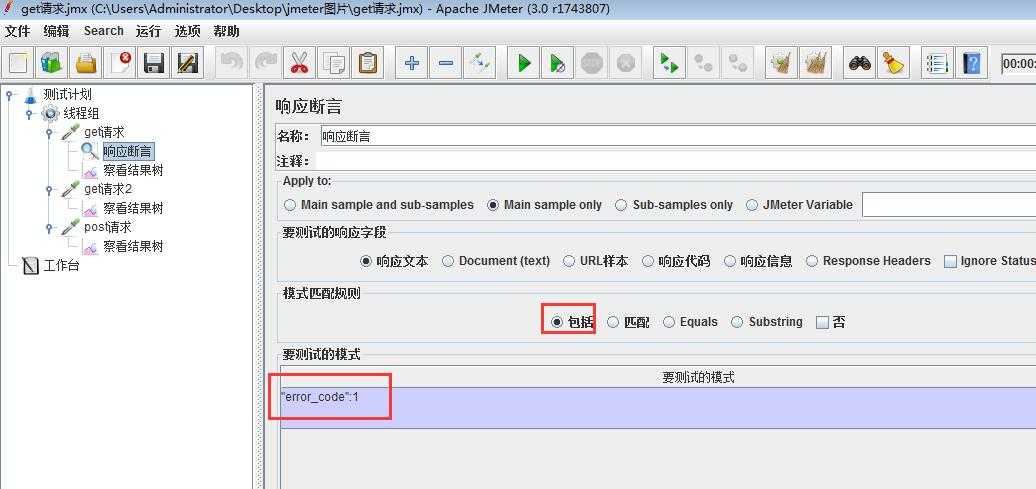Image resolution: width=1036 pixels, height=489 pixels.
Task: Choose the 匹配 matching rule
Action: pos(628,322)
